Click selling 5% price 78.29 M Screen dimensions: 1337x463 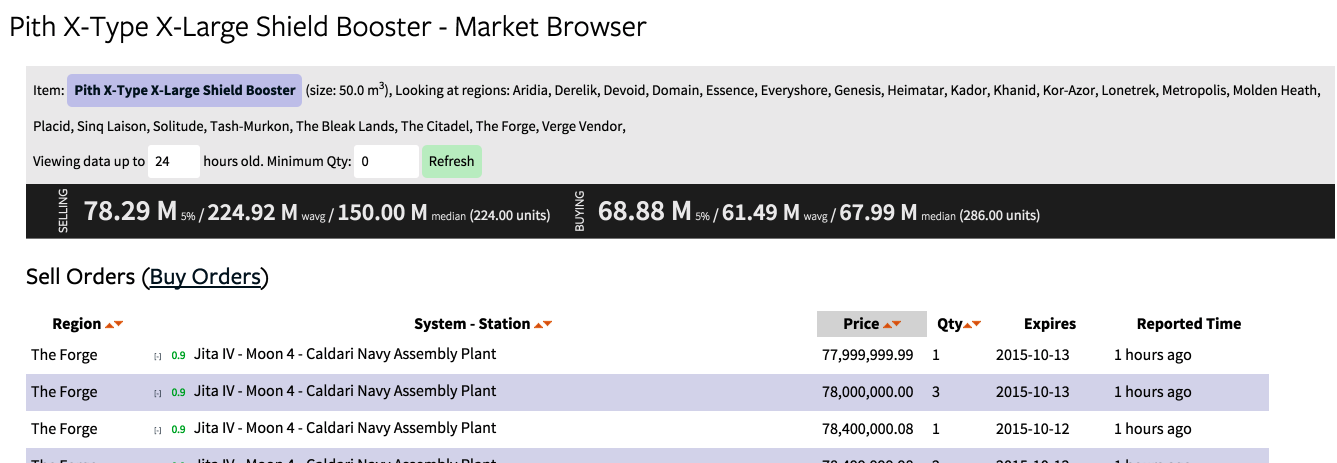(130, 211)
